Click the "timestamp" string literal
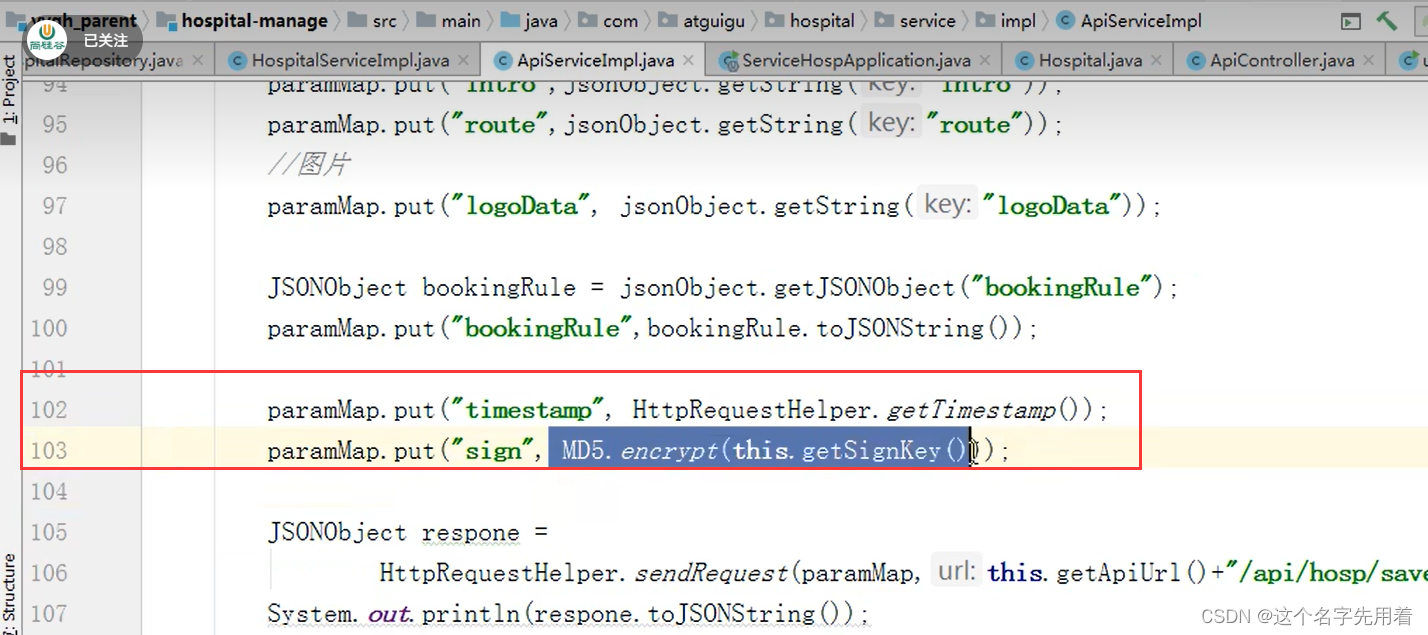Screen dimensions: 1428x635 click(527, 410)
